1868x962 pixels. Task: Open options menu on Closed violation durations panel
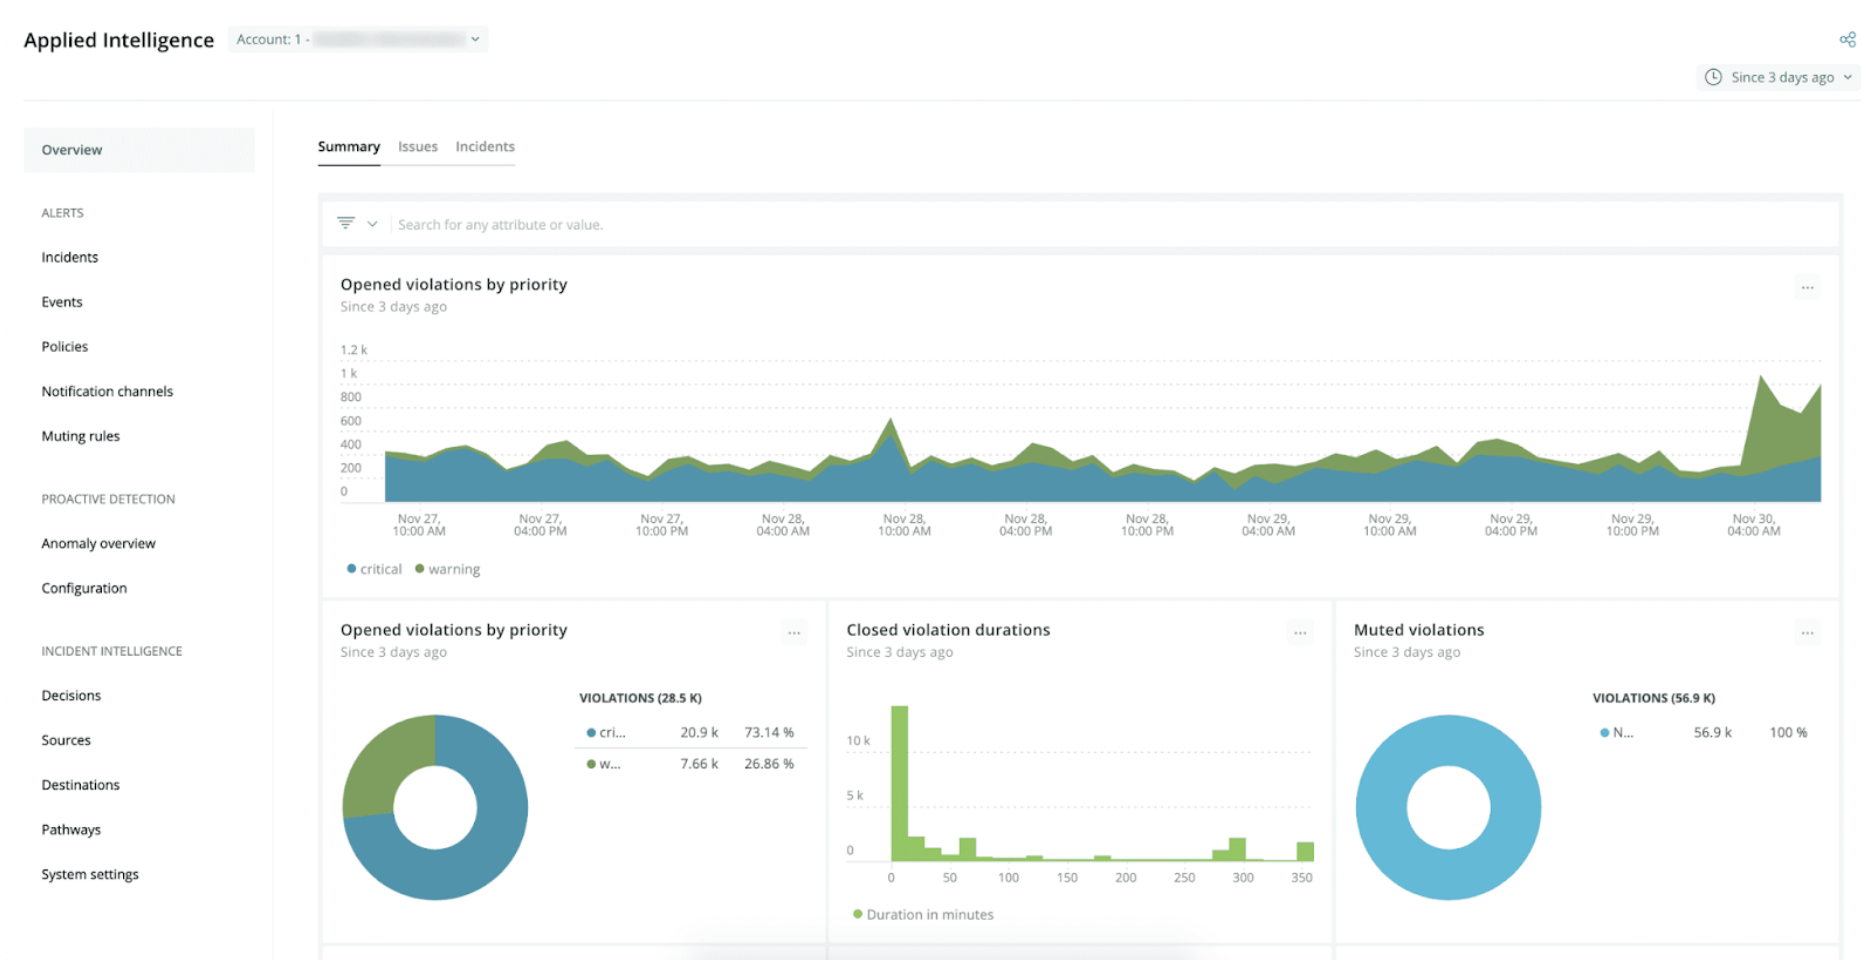[x=1300, y=632]
